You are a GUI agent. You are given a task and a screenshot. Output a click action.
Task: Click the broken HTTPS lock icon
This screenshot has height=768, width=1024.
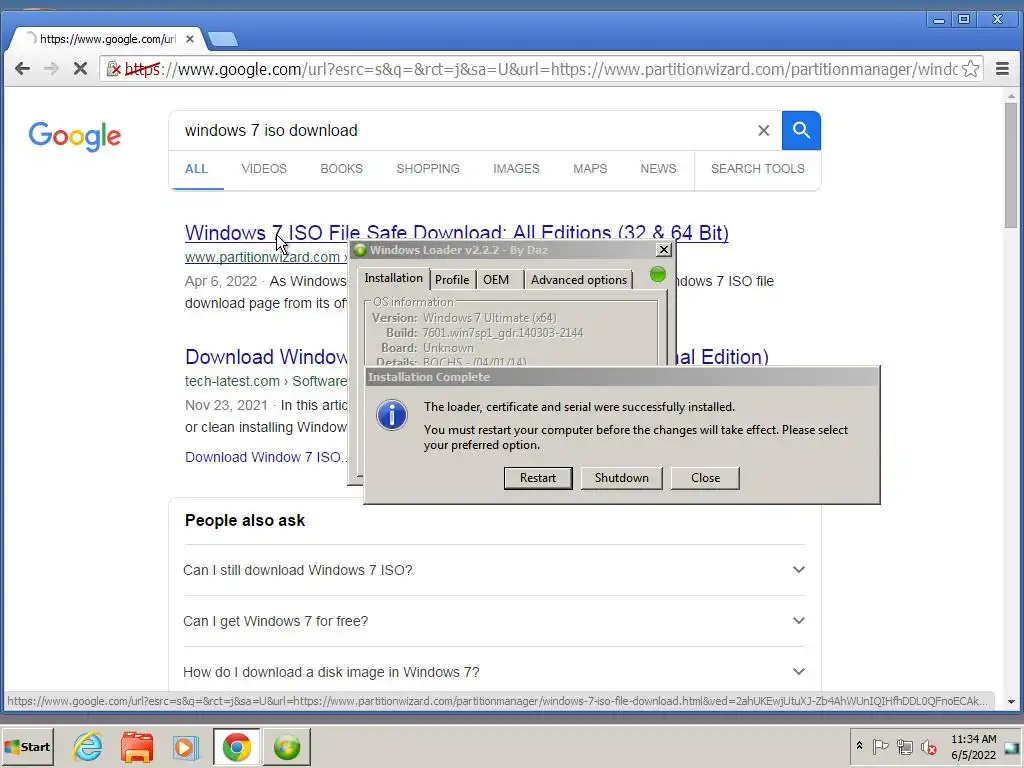pyautogui.click(x=114, y=69)
